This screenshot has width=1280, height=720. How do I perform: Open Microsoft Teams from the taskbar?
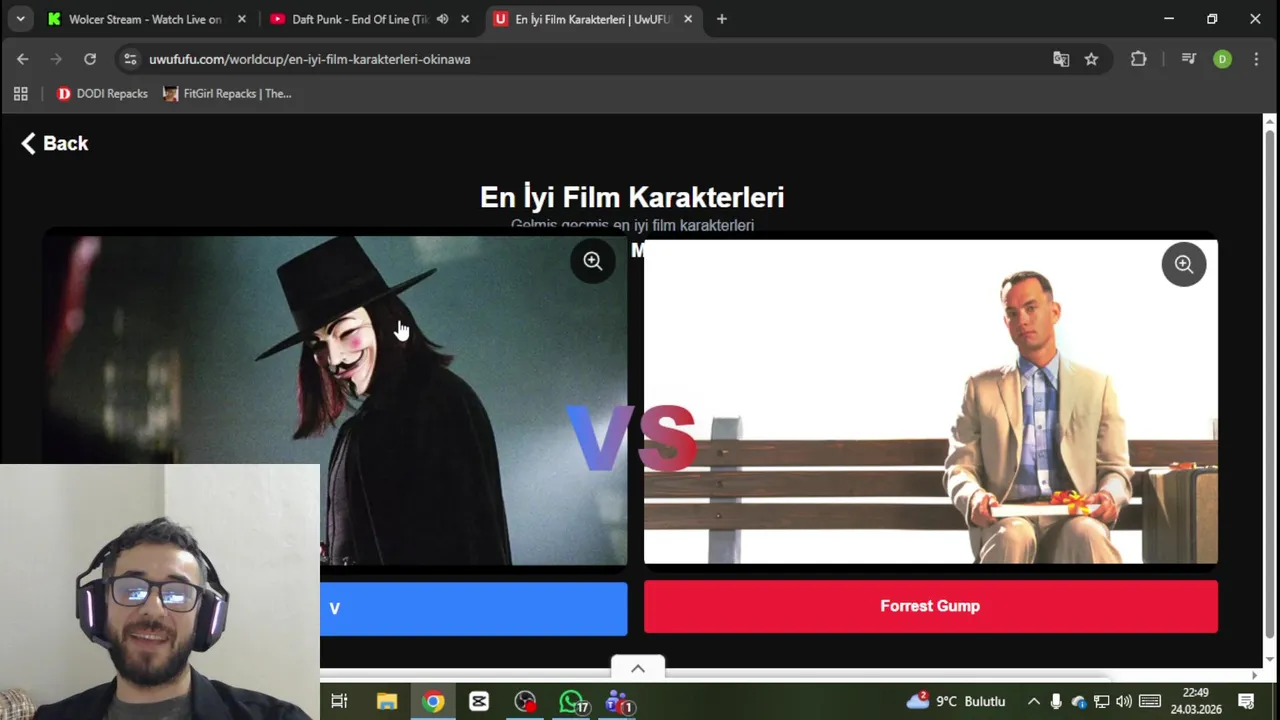pos(619,701)
